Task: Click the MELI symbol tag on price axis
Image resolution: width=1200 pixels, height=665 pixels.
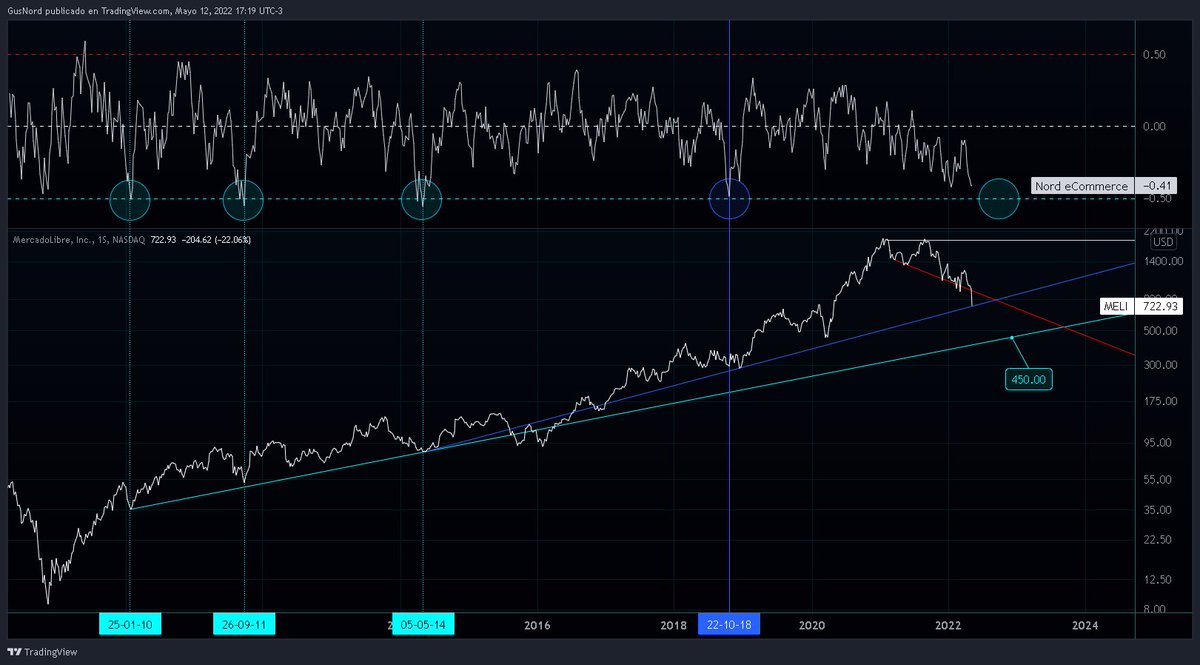Action: (x=1118, y=306)
